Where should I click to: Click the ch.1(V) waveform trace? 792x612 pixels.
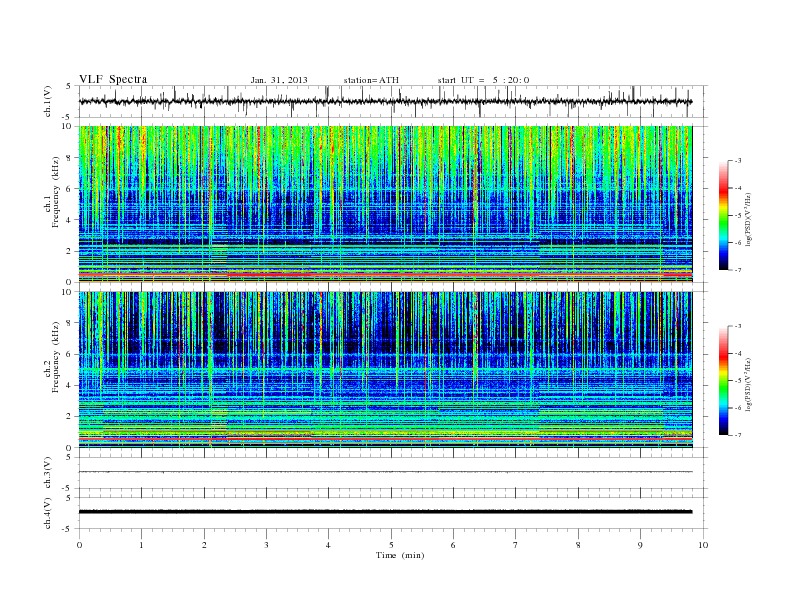coord(385,101)
